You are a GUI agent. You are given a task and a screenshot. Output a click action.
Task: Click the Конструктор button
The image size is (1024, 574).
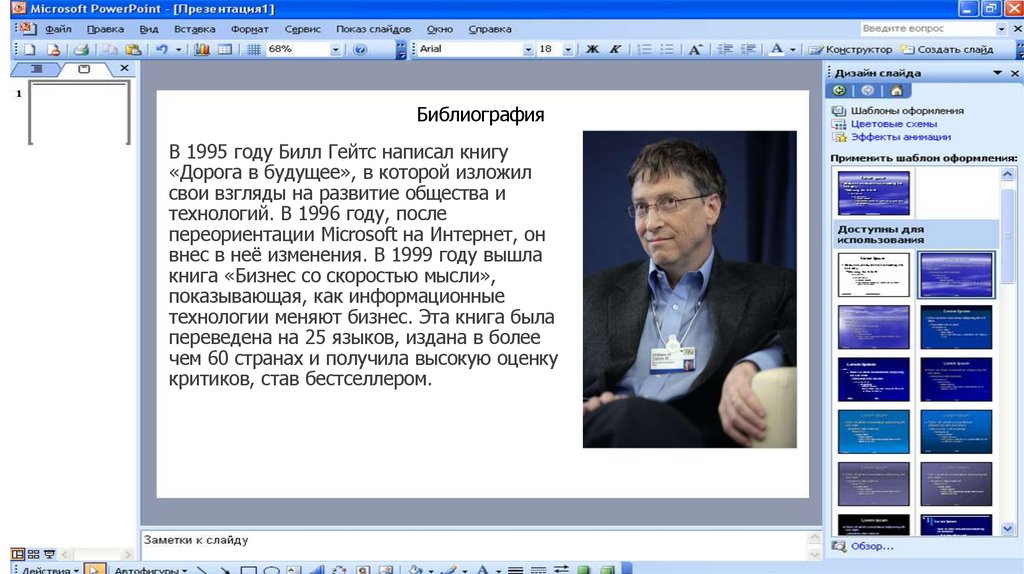click(x=850, y=50)
